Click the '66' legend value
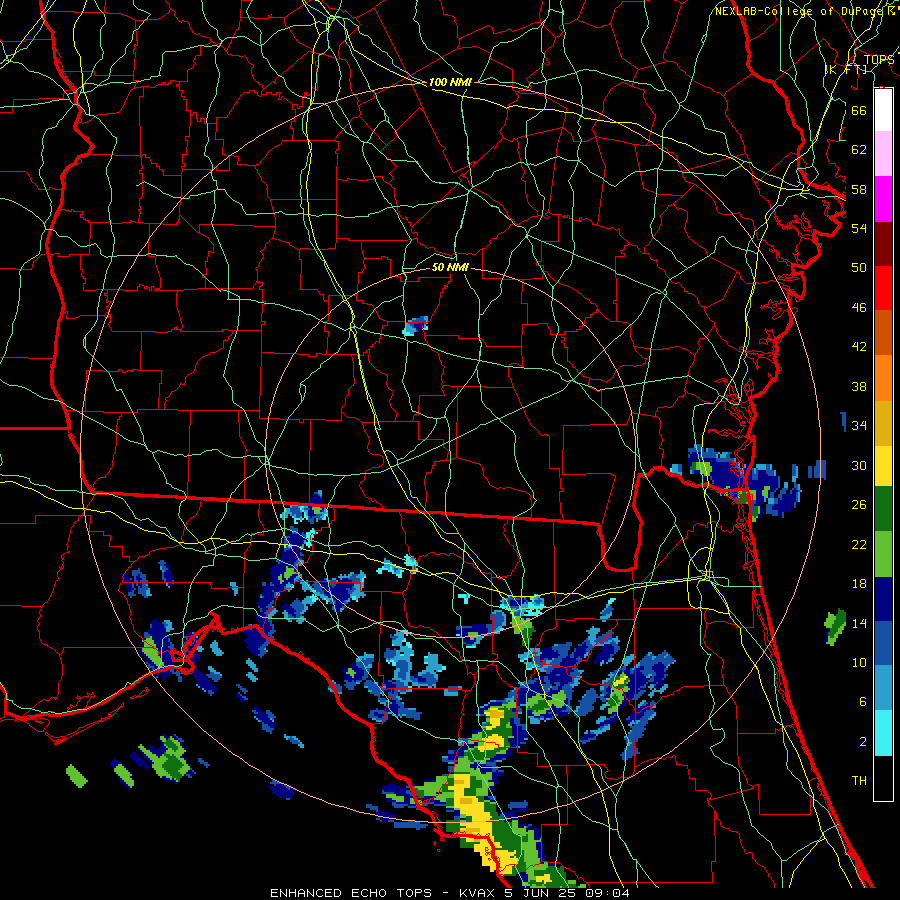Viewport: 900px width, 900px height. pos(859,110)
